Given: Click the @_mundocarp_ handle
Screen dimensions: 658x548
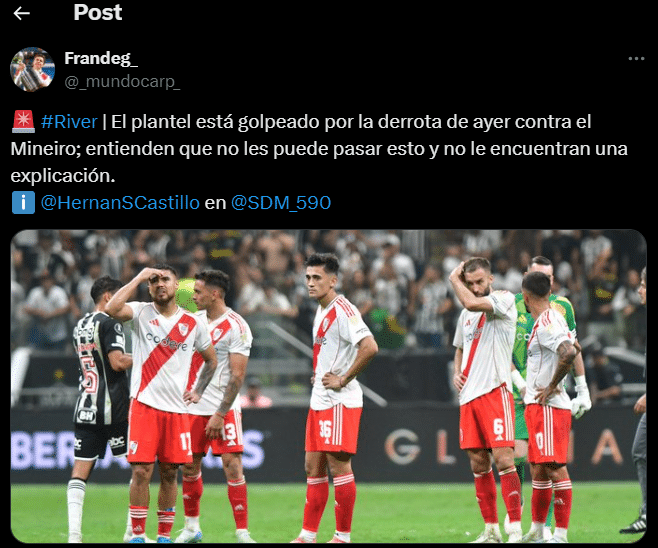Looking at the screenshot, I should (122, 81).
